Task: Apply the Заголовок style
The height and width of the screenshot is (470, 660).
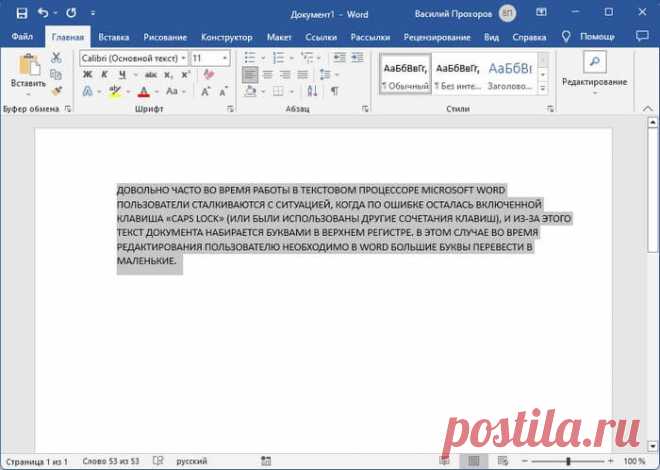Action: point(510,74)
